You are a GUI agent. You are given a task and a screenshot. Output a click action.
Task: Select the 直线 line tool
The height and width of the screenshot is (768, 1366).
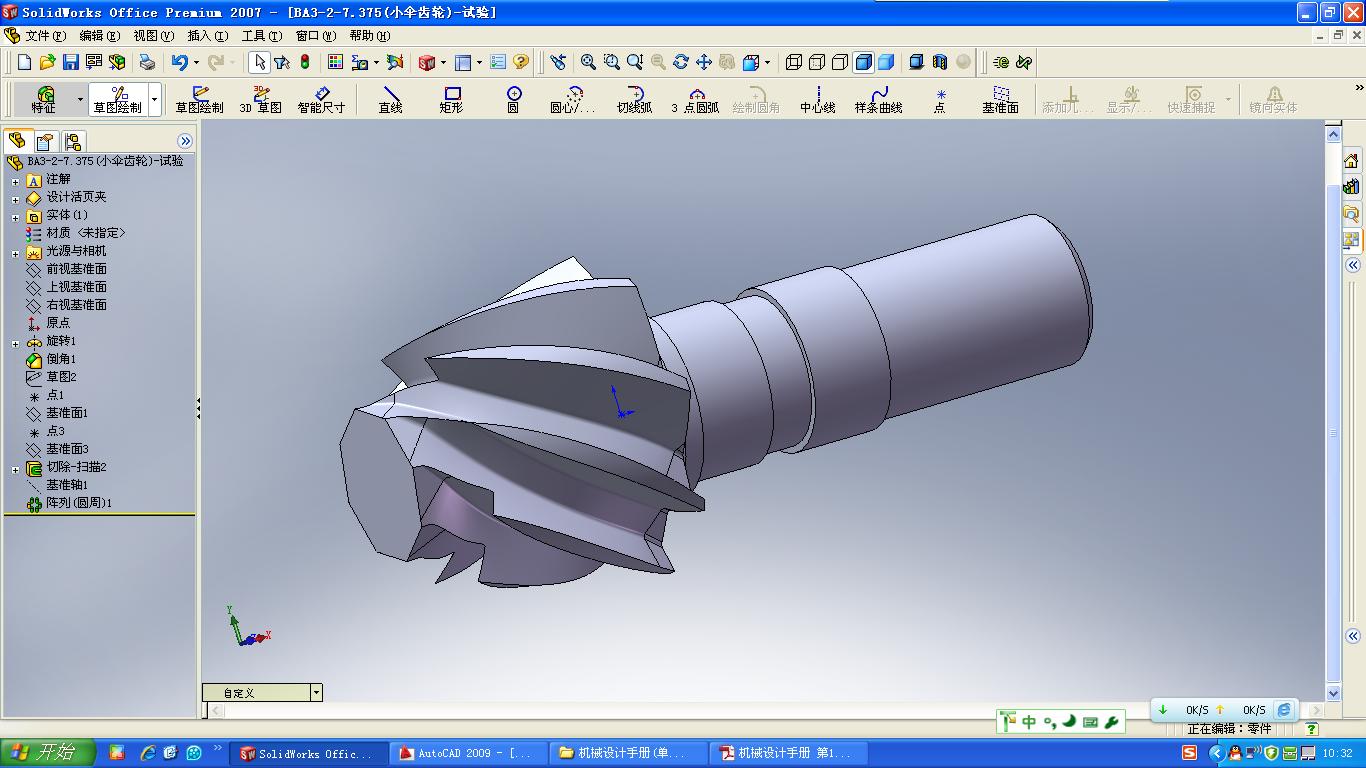[x=390, y=99]
